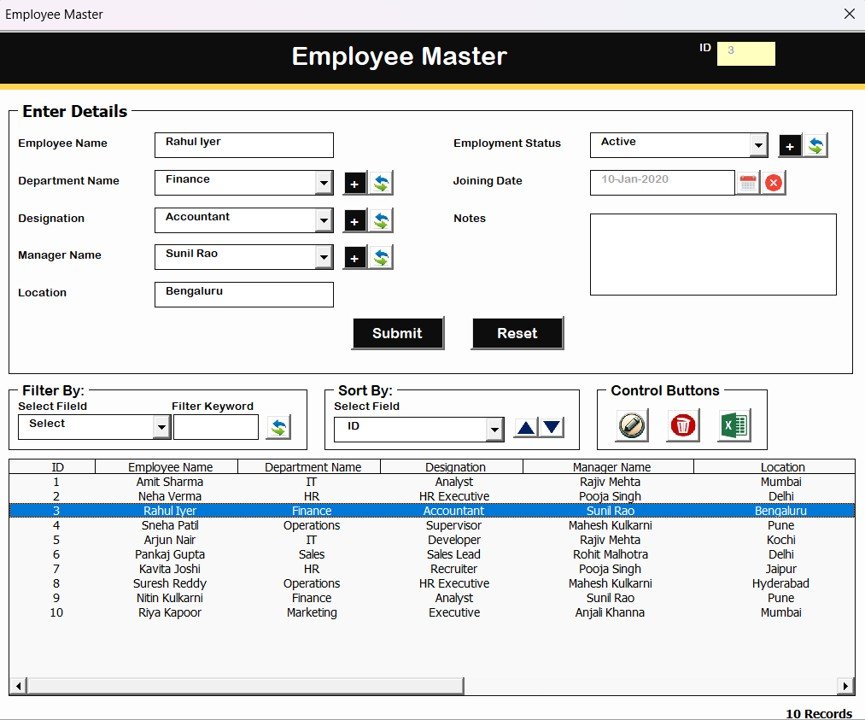865x720 pixels.
Task: Expand the Department Name dropdown
Action: (323, 183)
